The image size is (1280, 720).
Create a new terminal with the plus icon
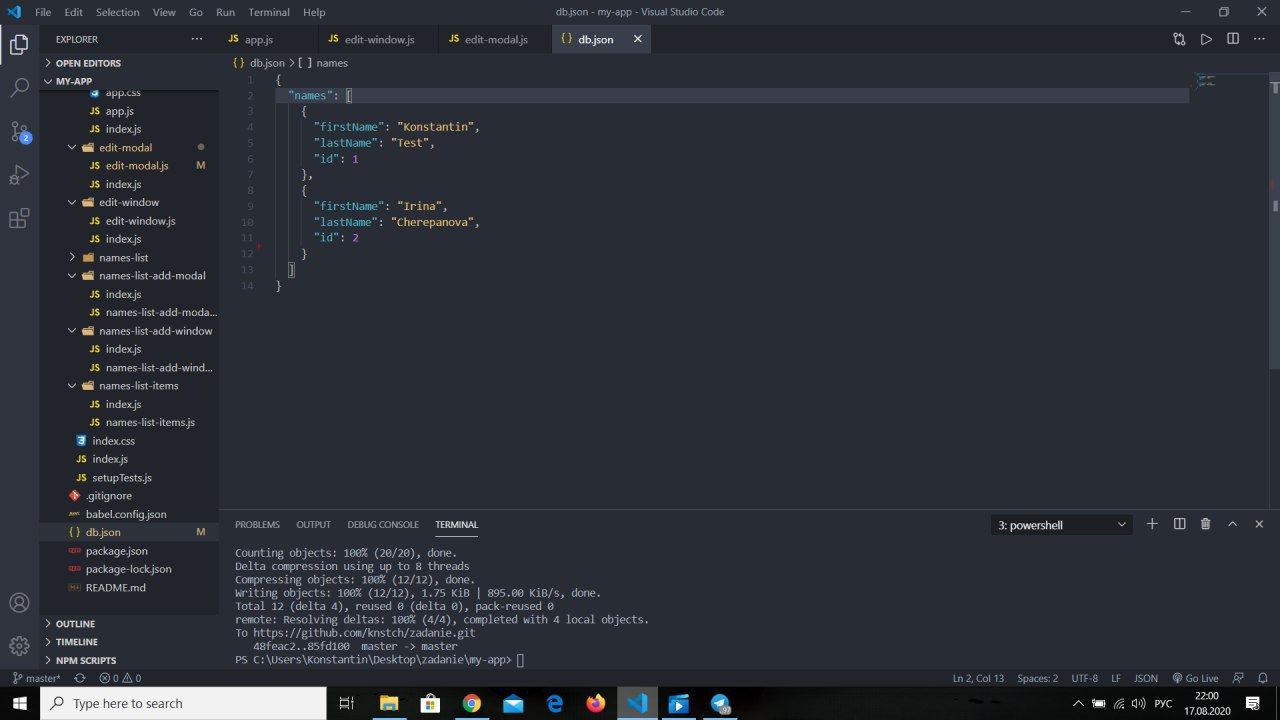pyautogui.click(x=1152, y=524)
